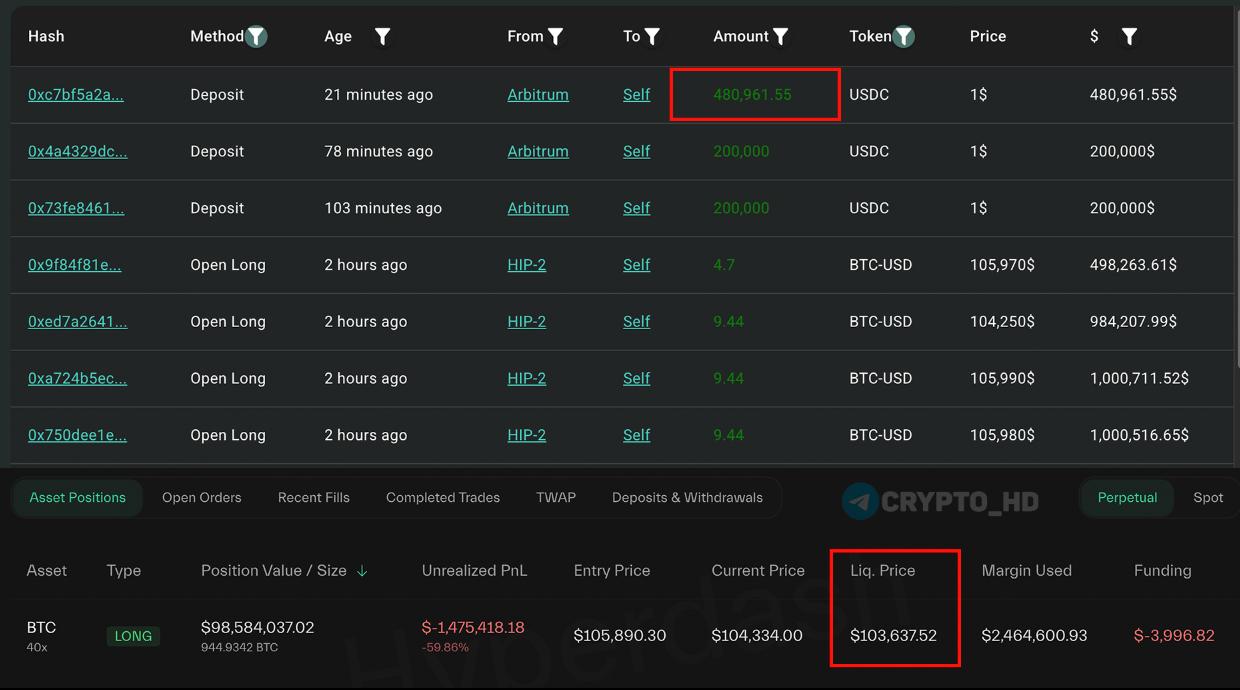Switch to the Spot view tab
Viewport: 1240px width, 690px height.
tap(1208, 497)
